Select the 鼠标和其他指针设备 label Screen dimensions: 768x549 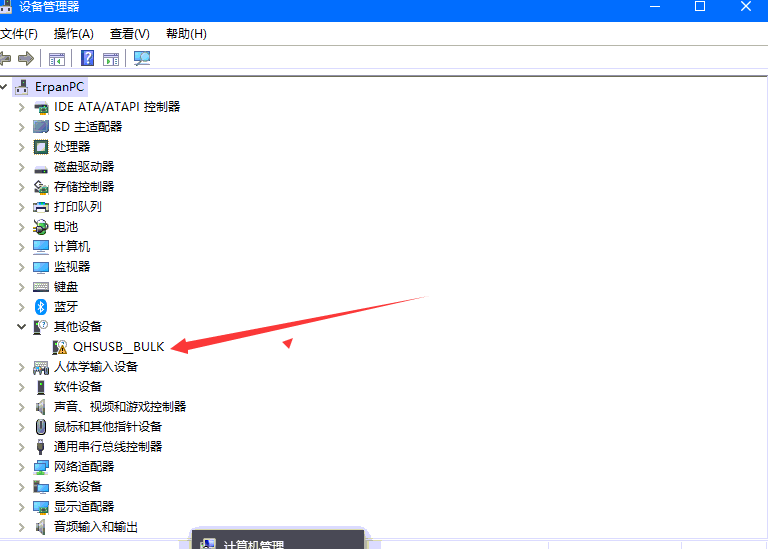point(108,427)
